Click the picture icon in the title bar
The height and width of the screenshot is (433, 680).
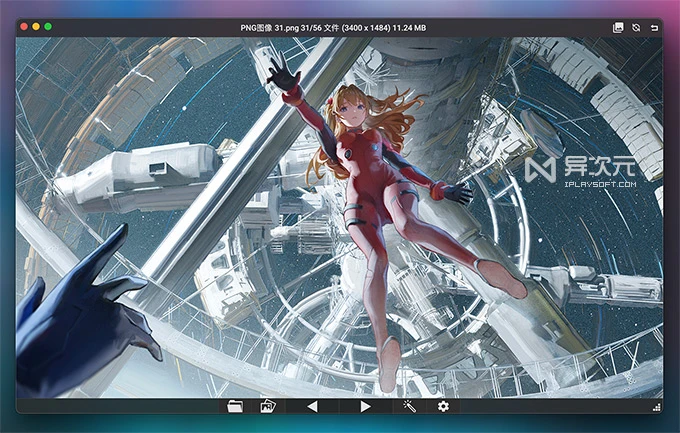(618, 27)
